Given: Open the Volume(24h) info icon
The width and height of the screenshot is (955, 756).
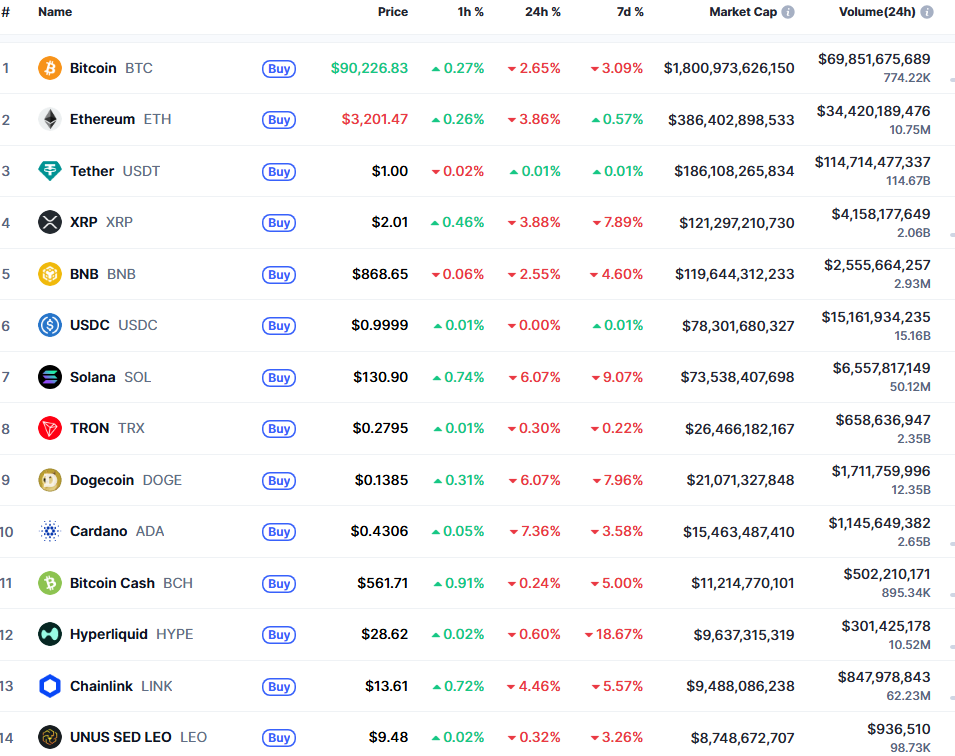Looking at the screenshot, I should point(927,12).
